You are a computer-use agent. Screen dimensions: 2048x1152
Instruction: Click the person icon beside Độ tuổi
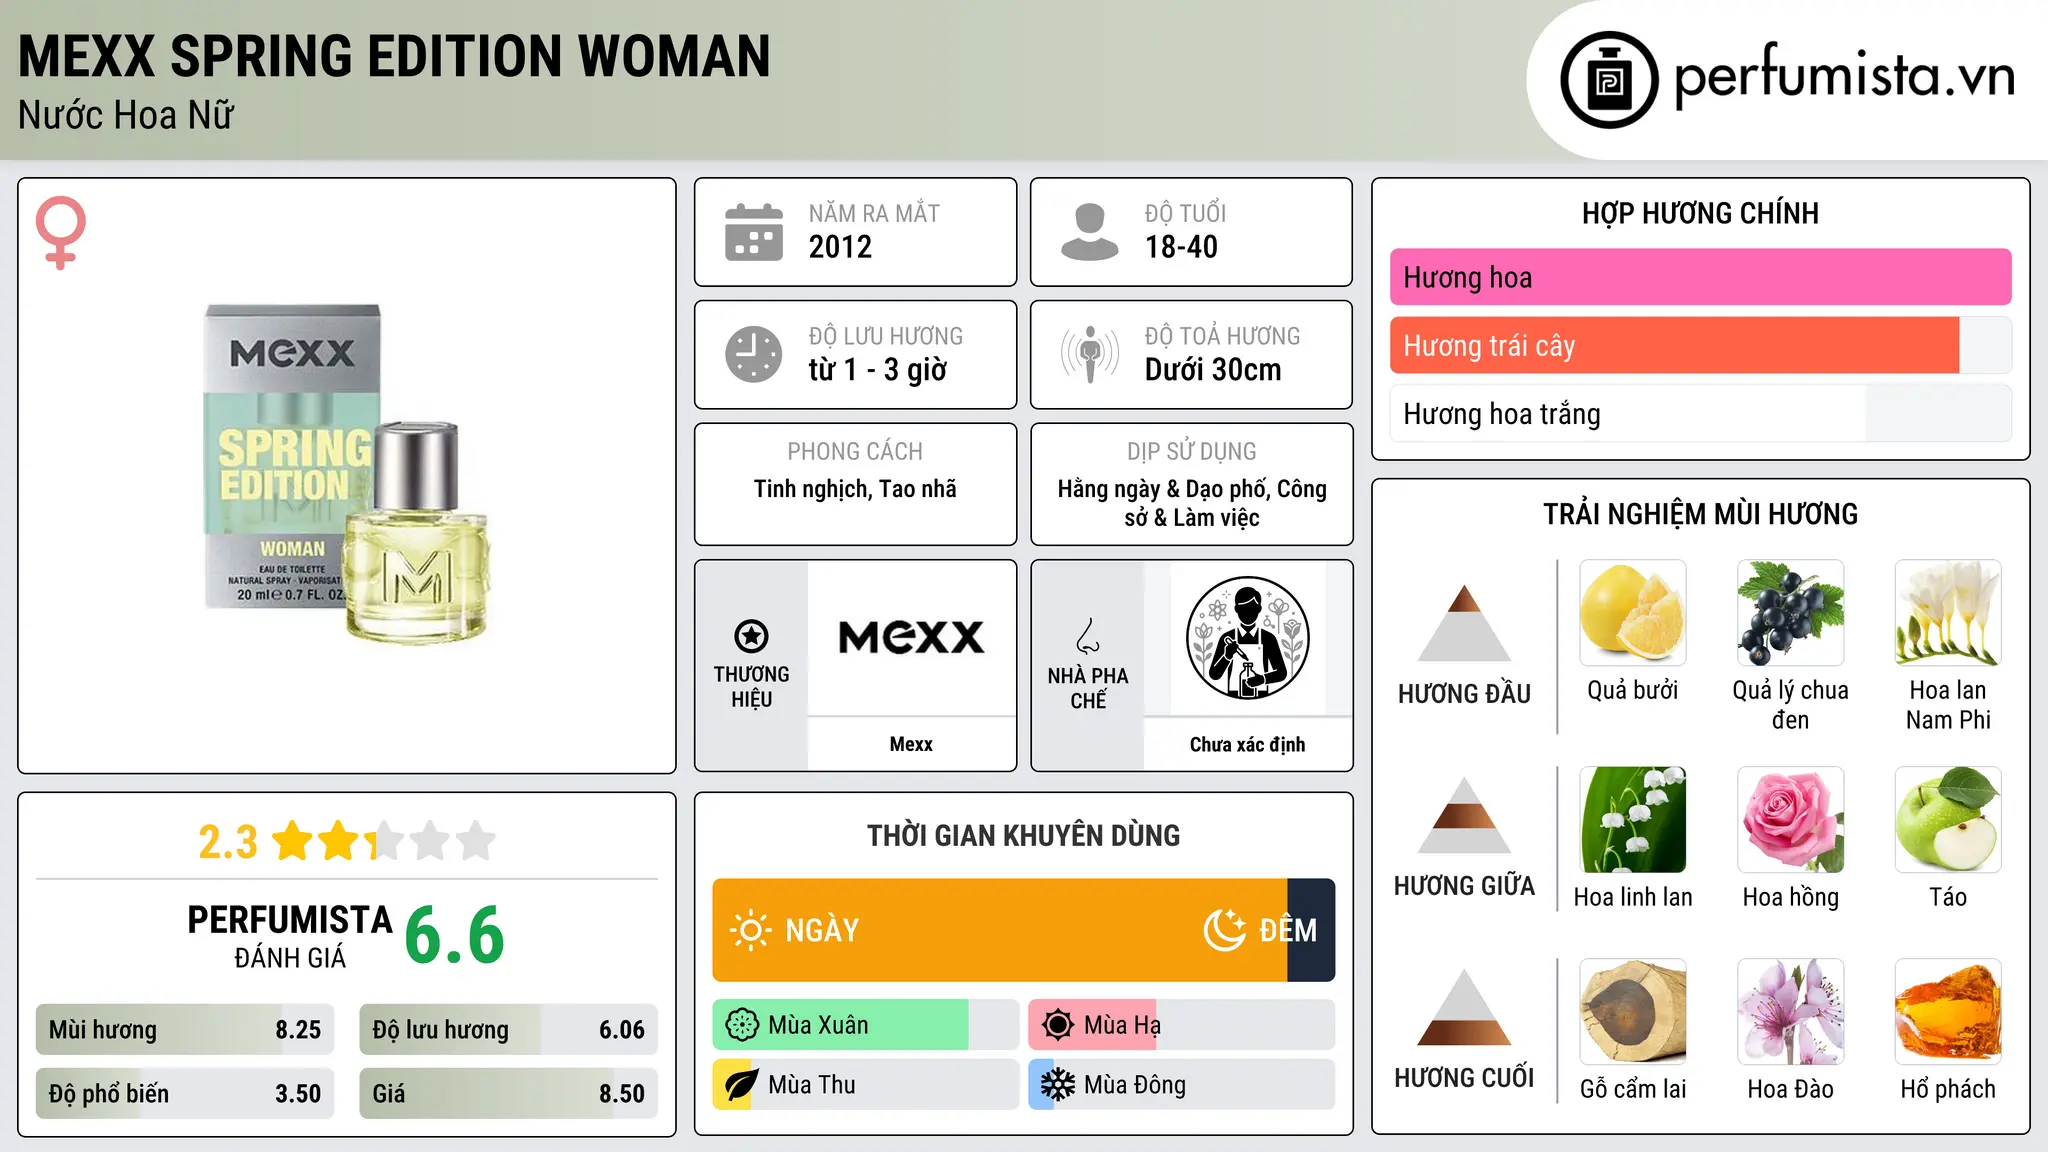[1089, 232]
